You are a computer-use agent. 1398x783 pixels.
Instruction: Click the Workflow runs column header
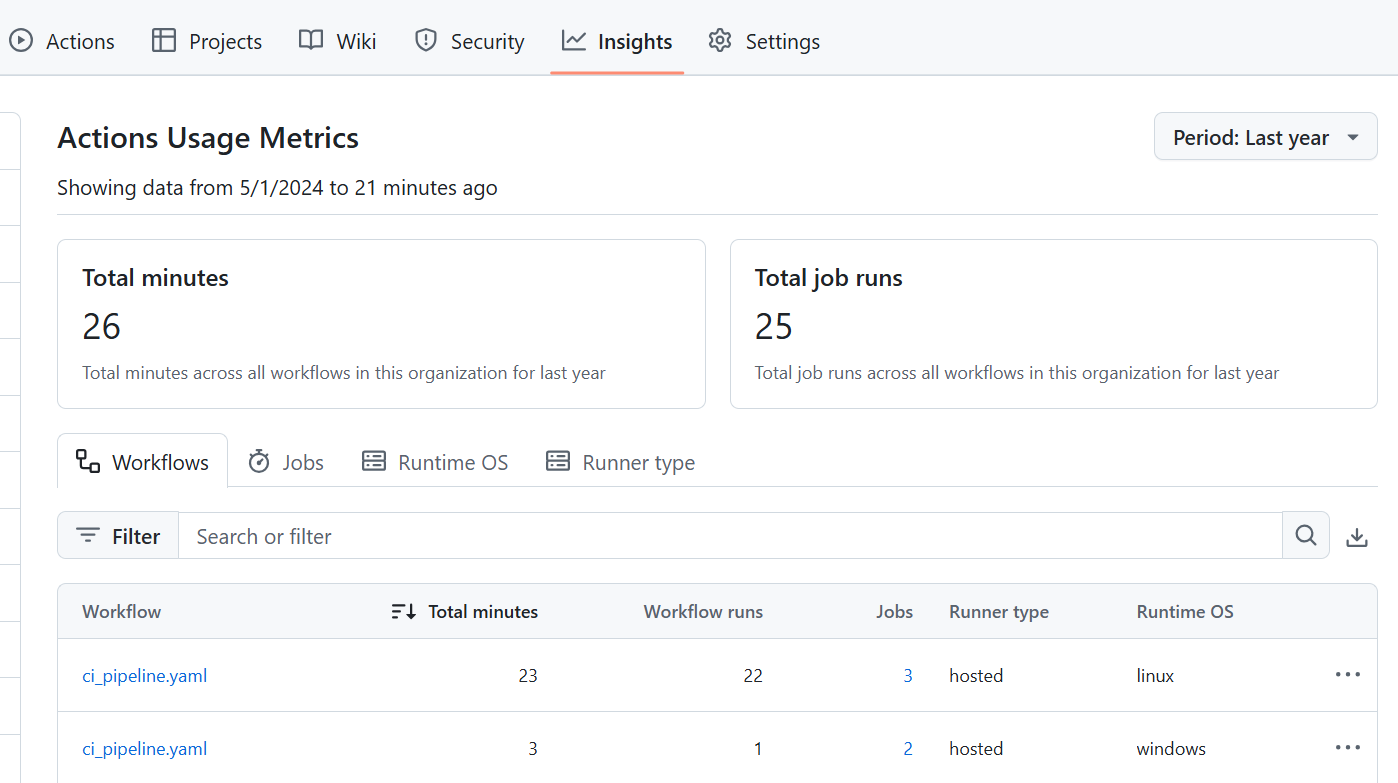click(703, 611)
